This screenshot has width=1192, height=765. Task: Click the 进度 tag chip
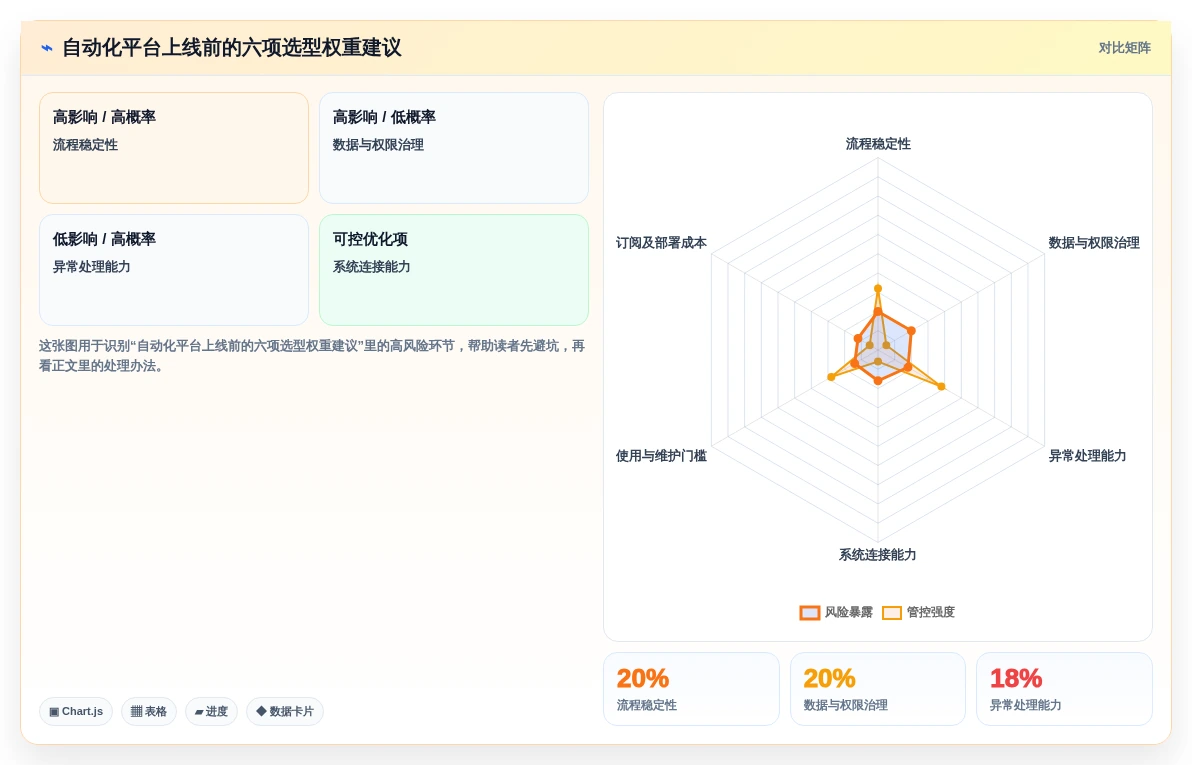[211, 712]
